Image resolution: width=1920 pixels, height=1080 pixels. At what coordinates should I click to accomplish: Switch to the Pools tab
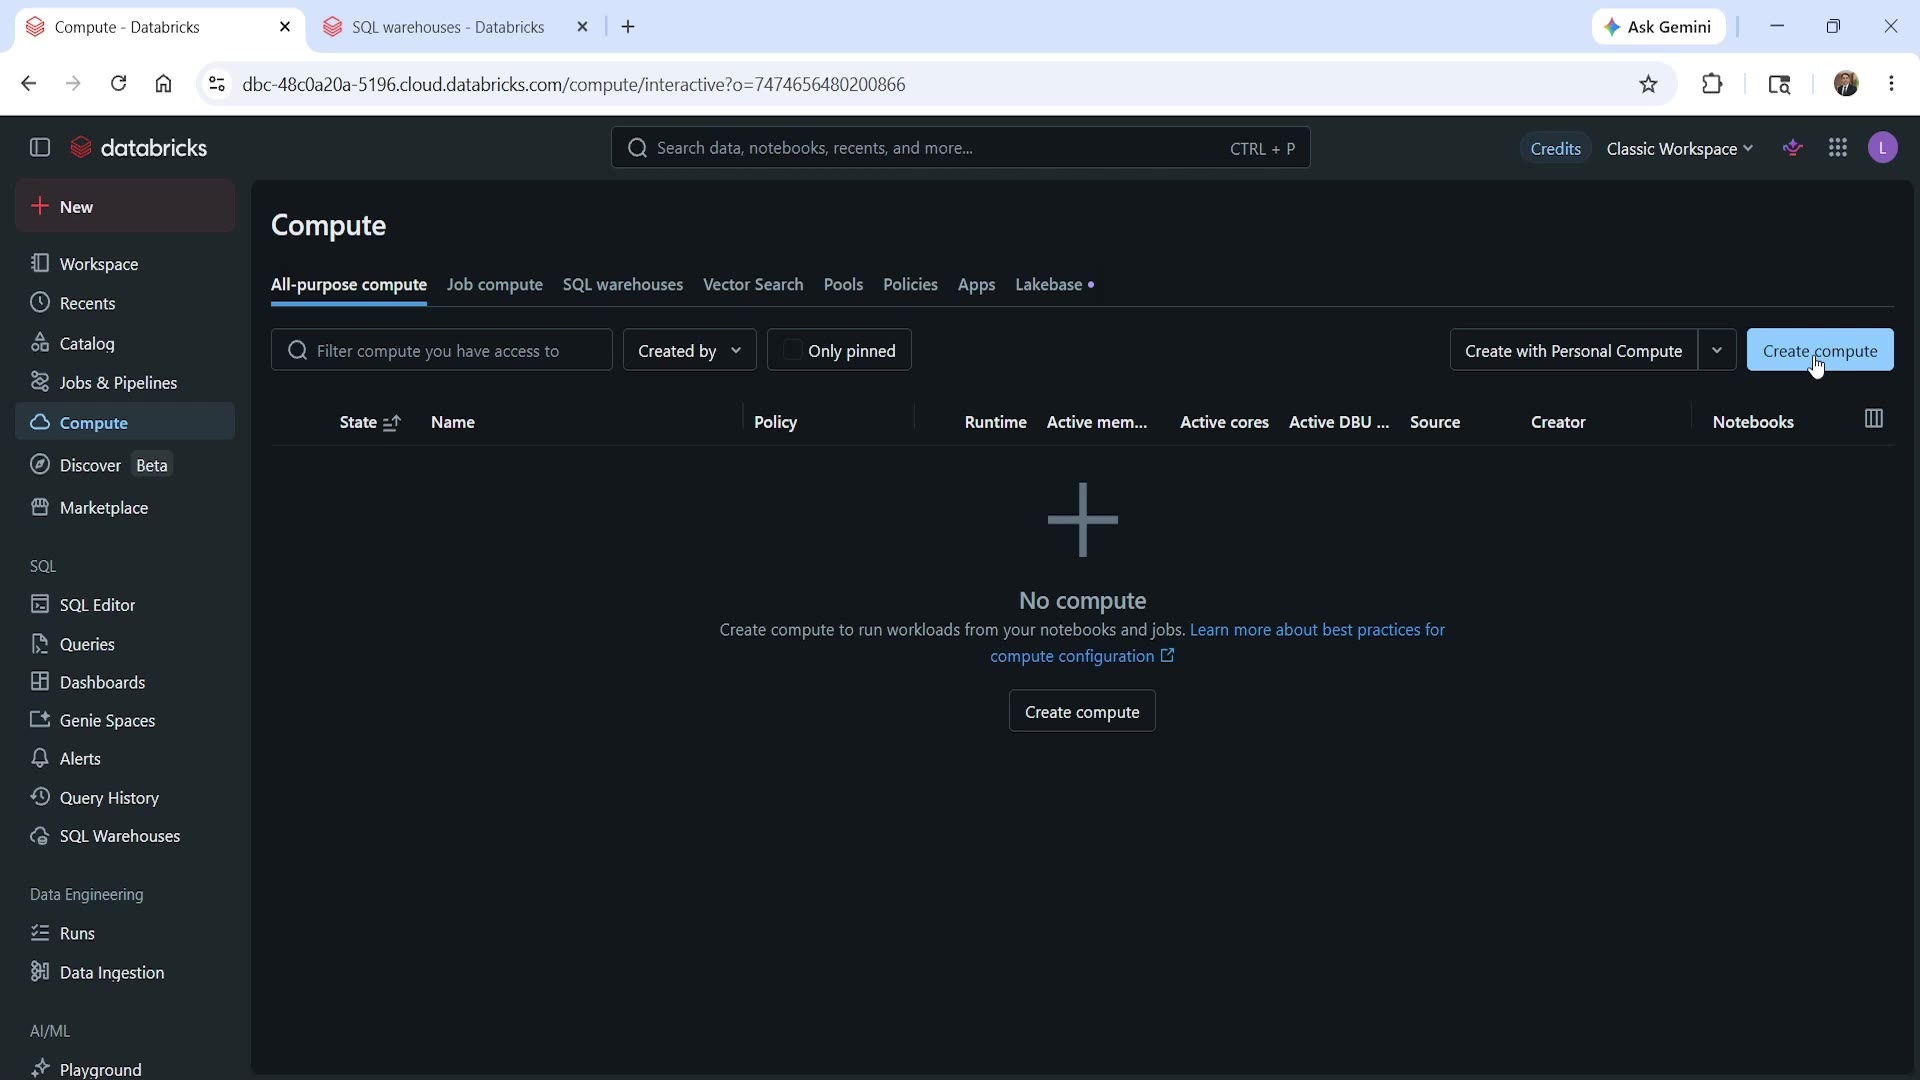(843, 286)
